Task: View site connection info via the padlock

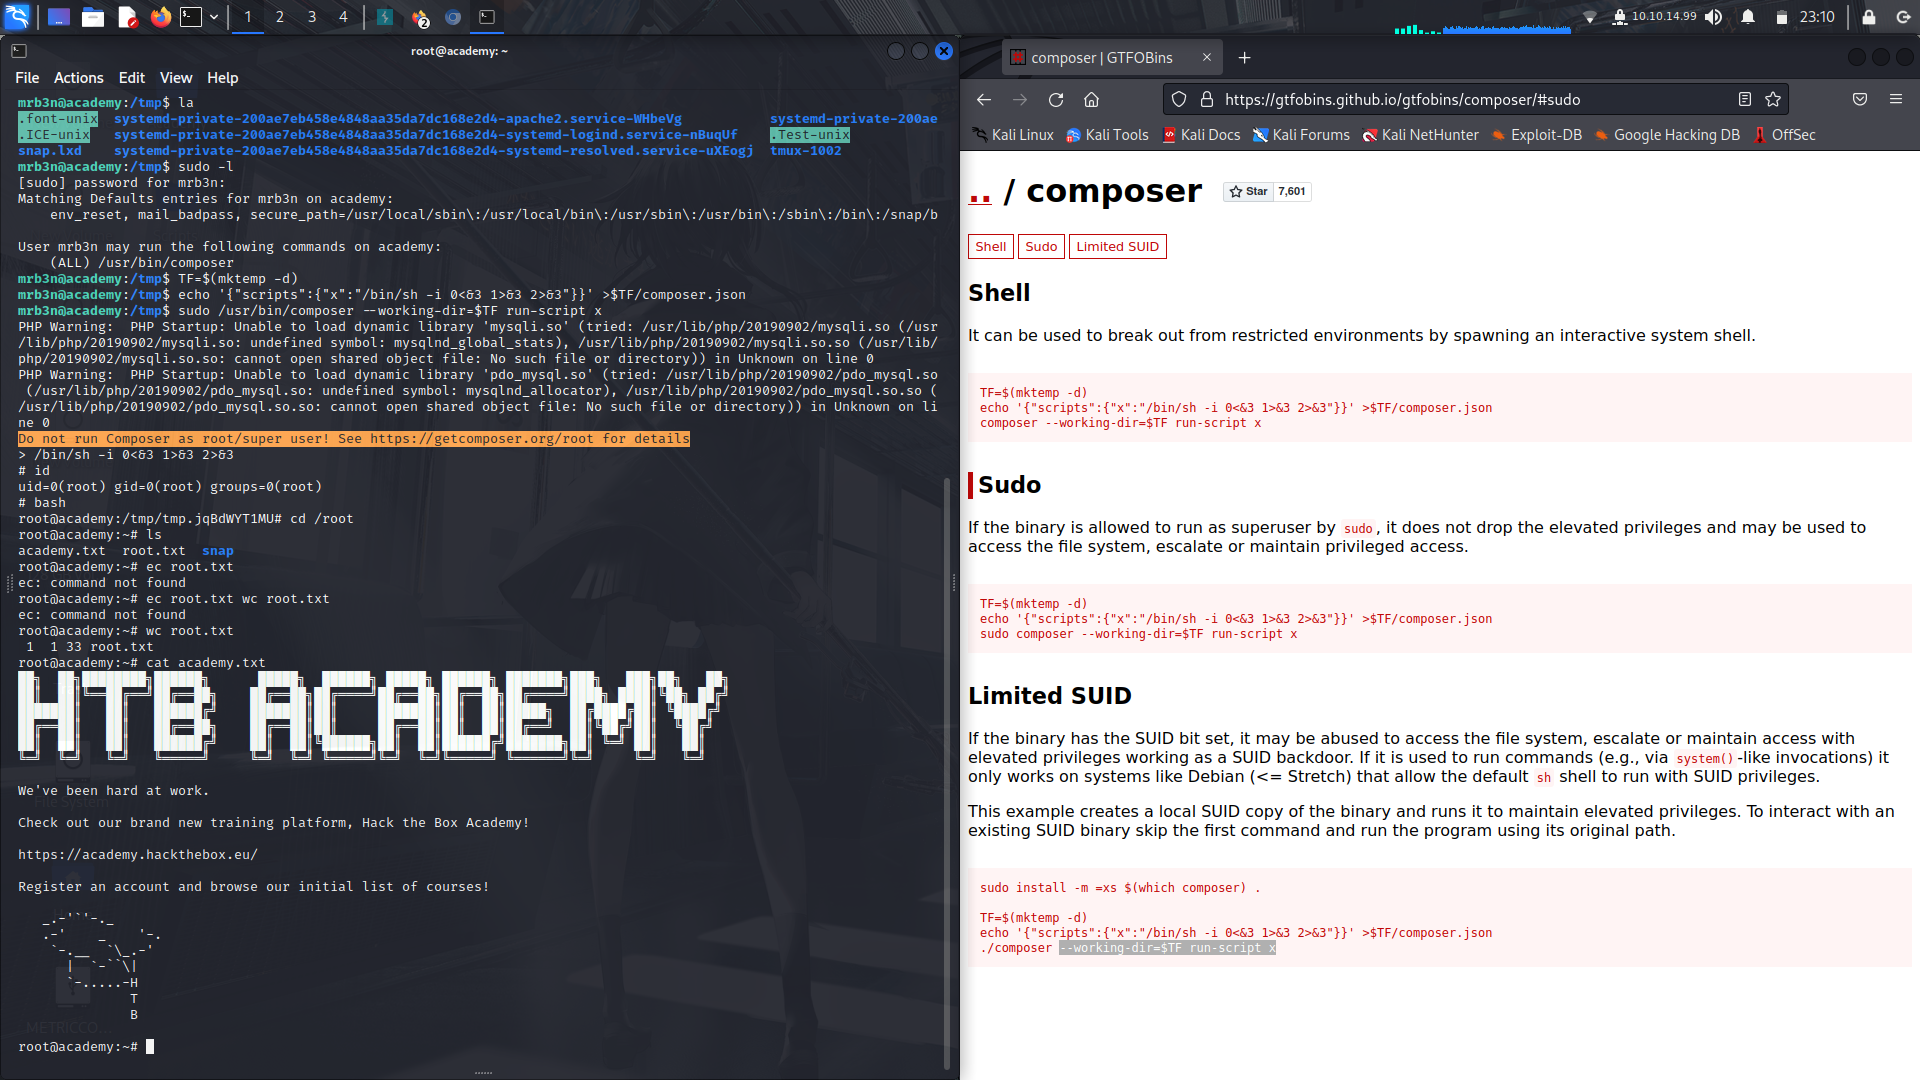Action: coord(1205,99)
